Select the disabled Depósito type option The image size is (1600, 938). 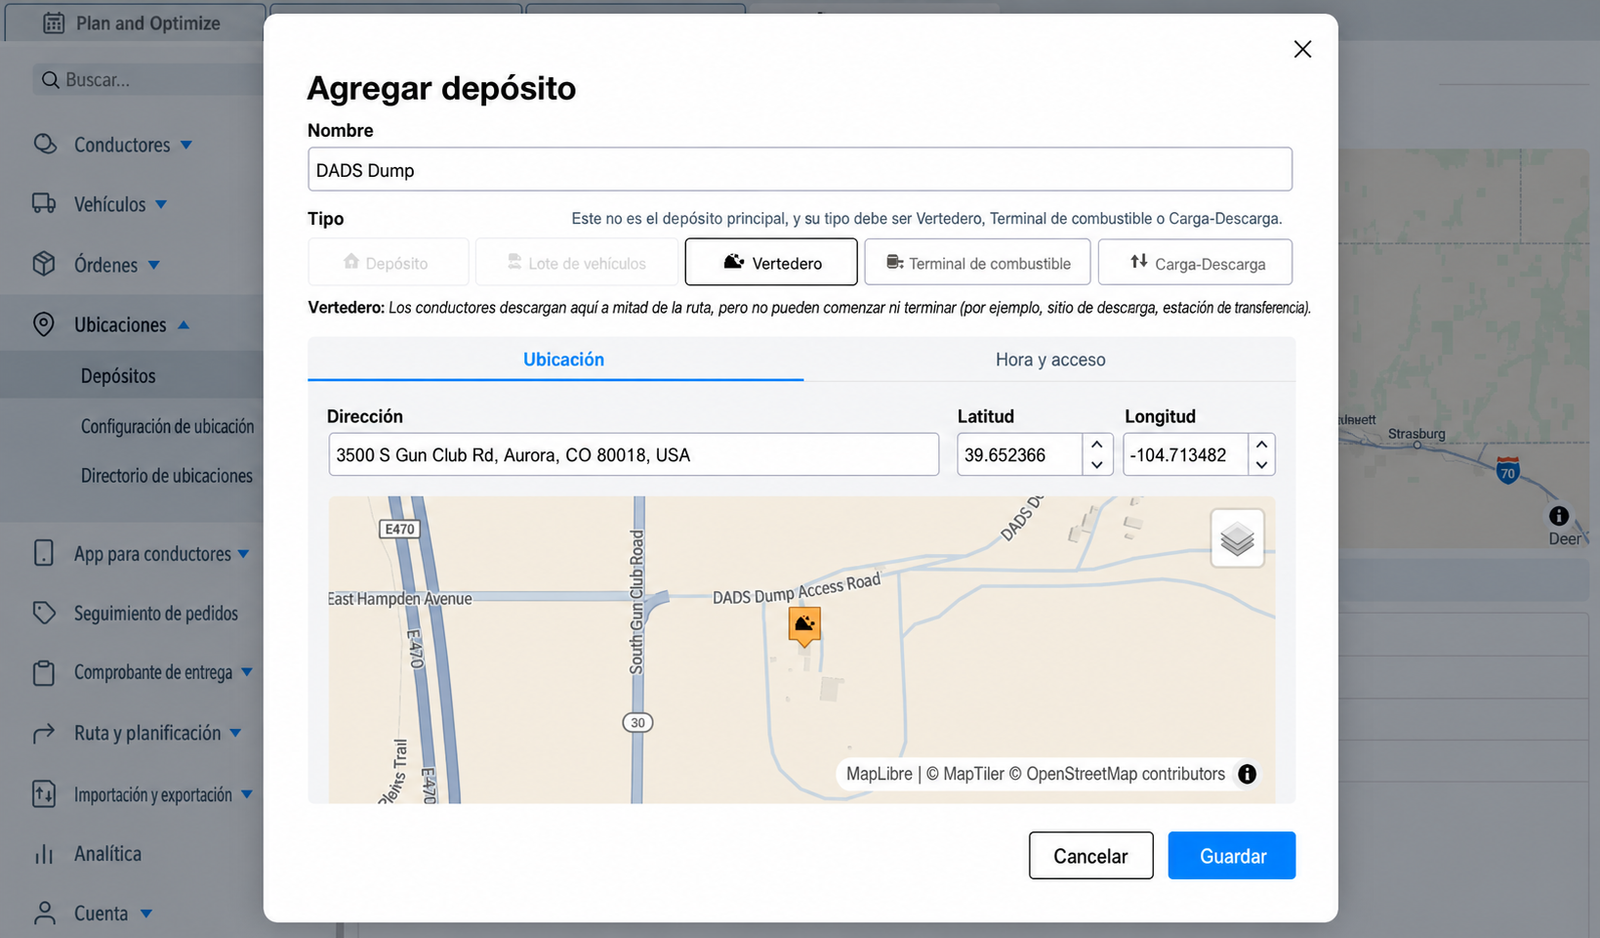pyautogui.click(x=388, y=262)
